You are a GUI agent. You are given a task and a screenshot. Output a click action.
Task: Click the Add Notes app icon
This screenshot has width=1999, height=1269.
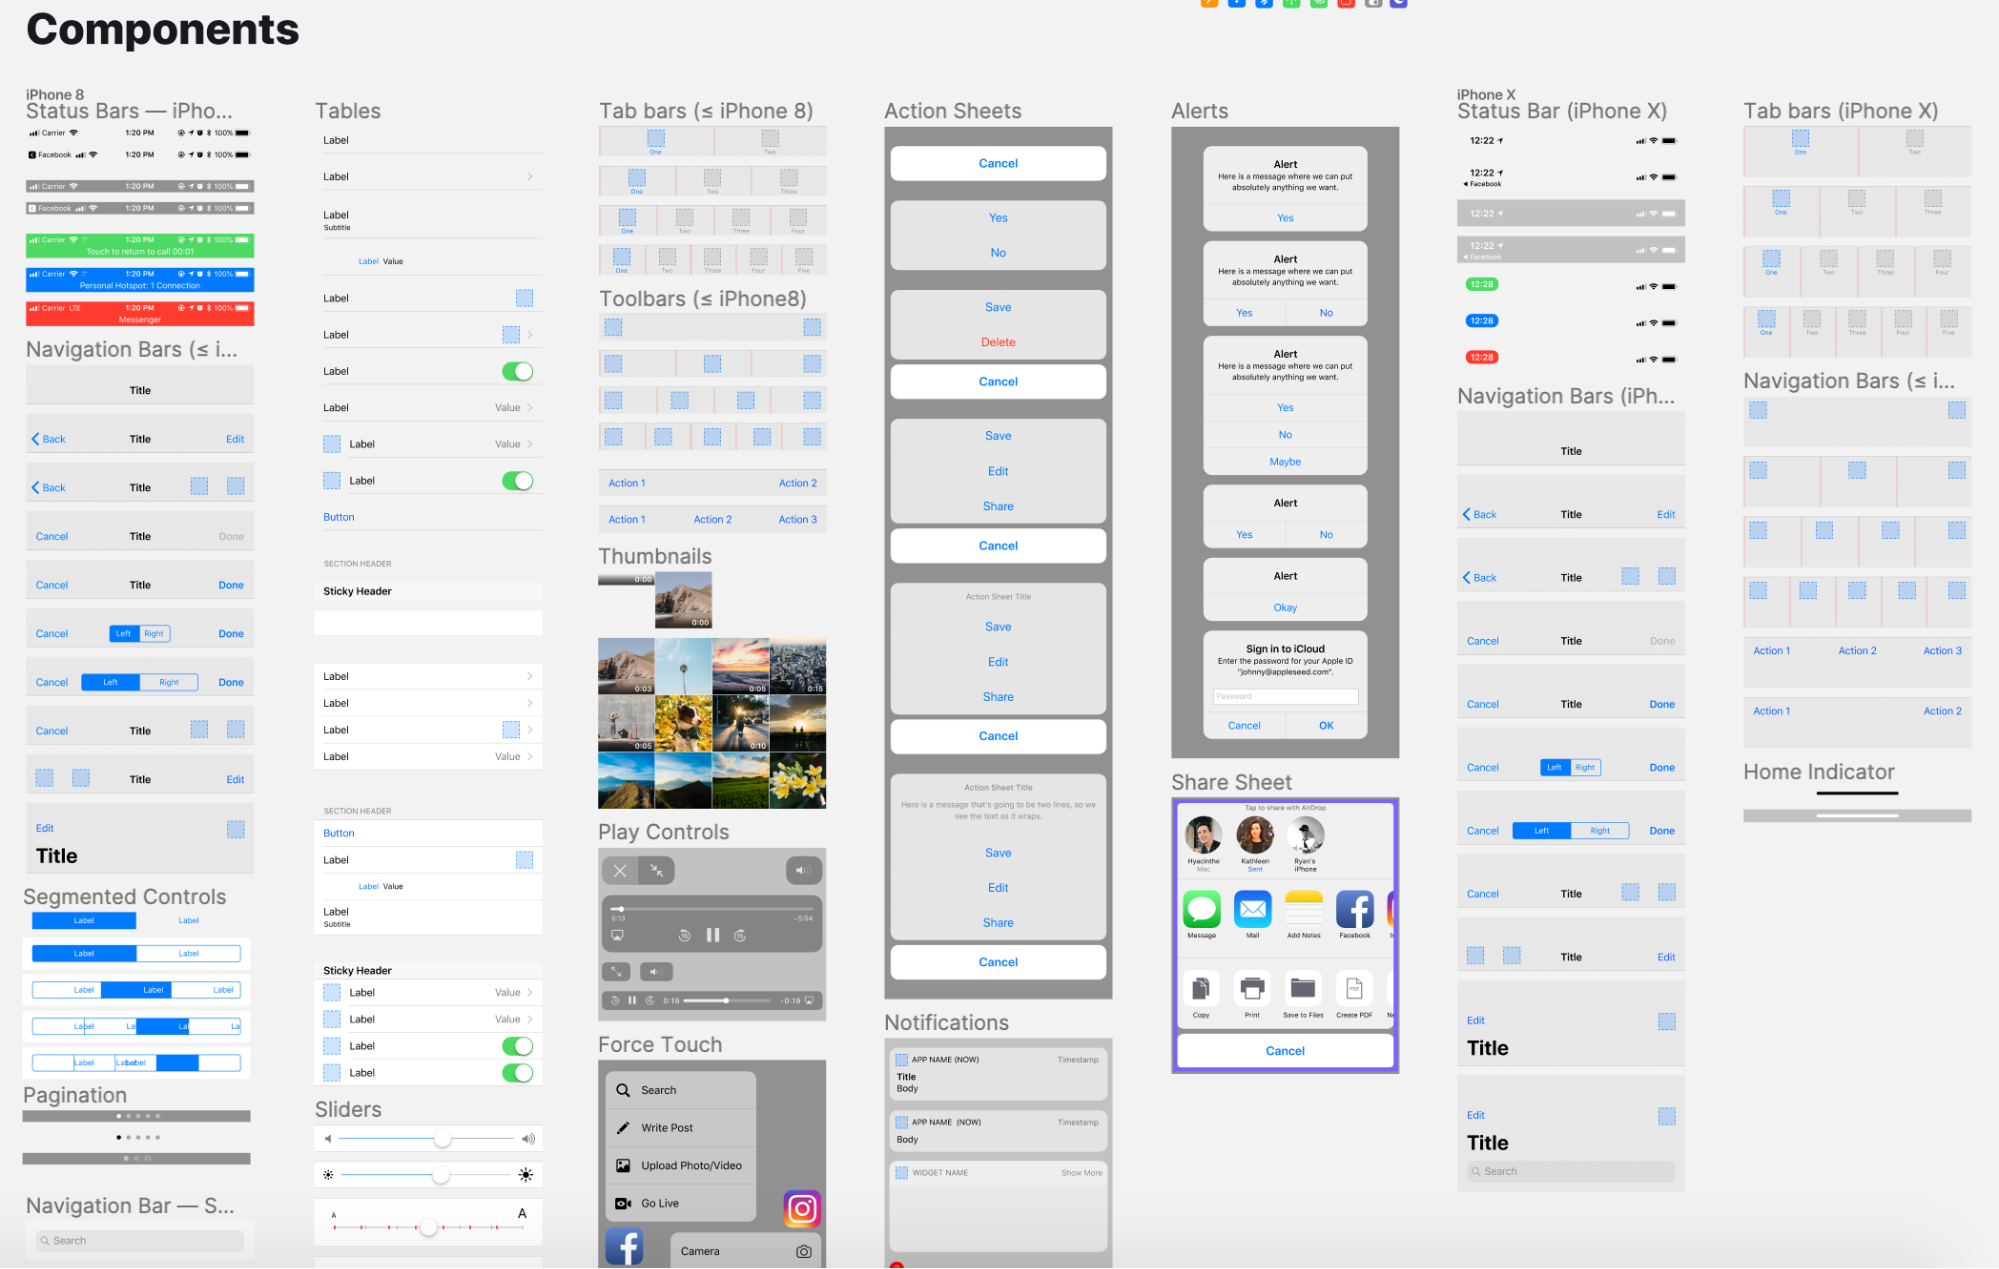pos(1303,909)
